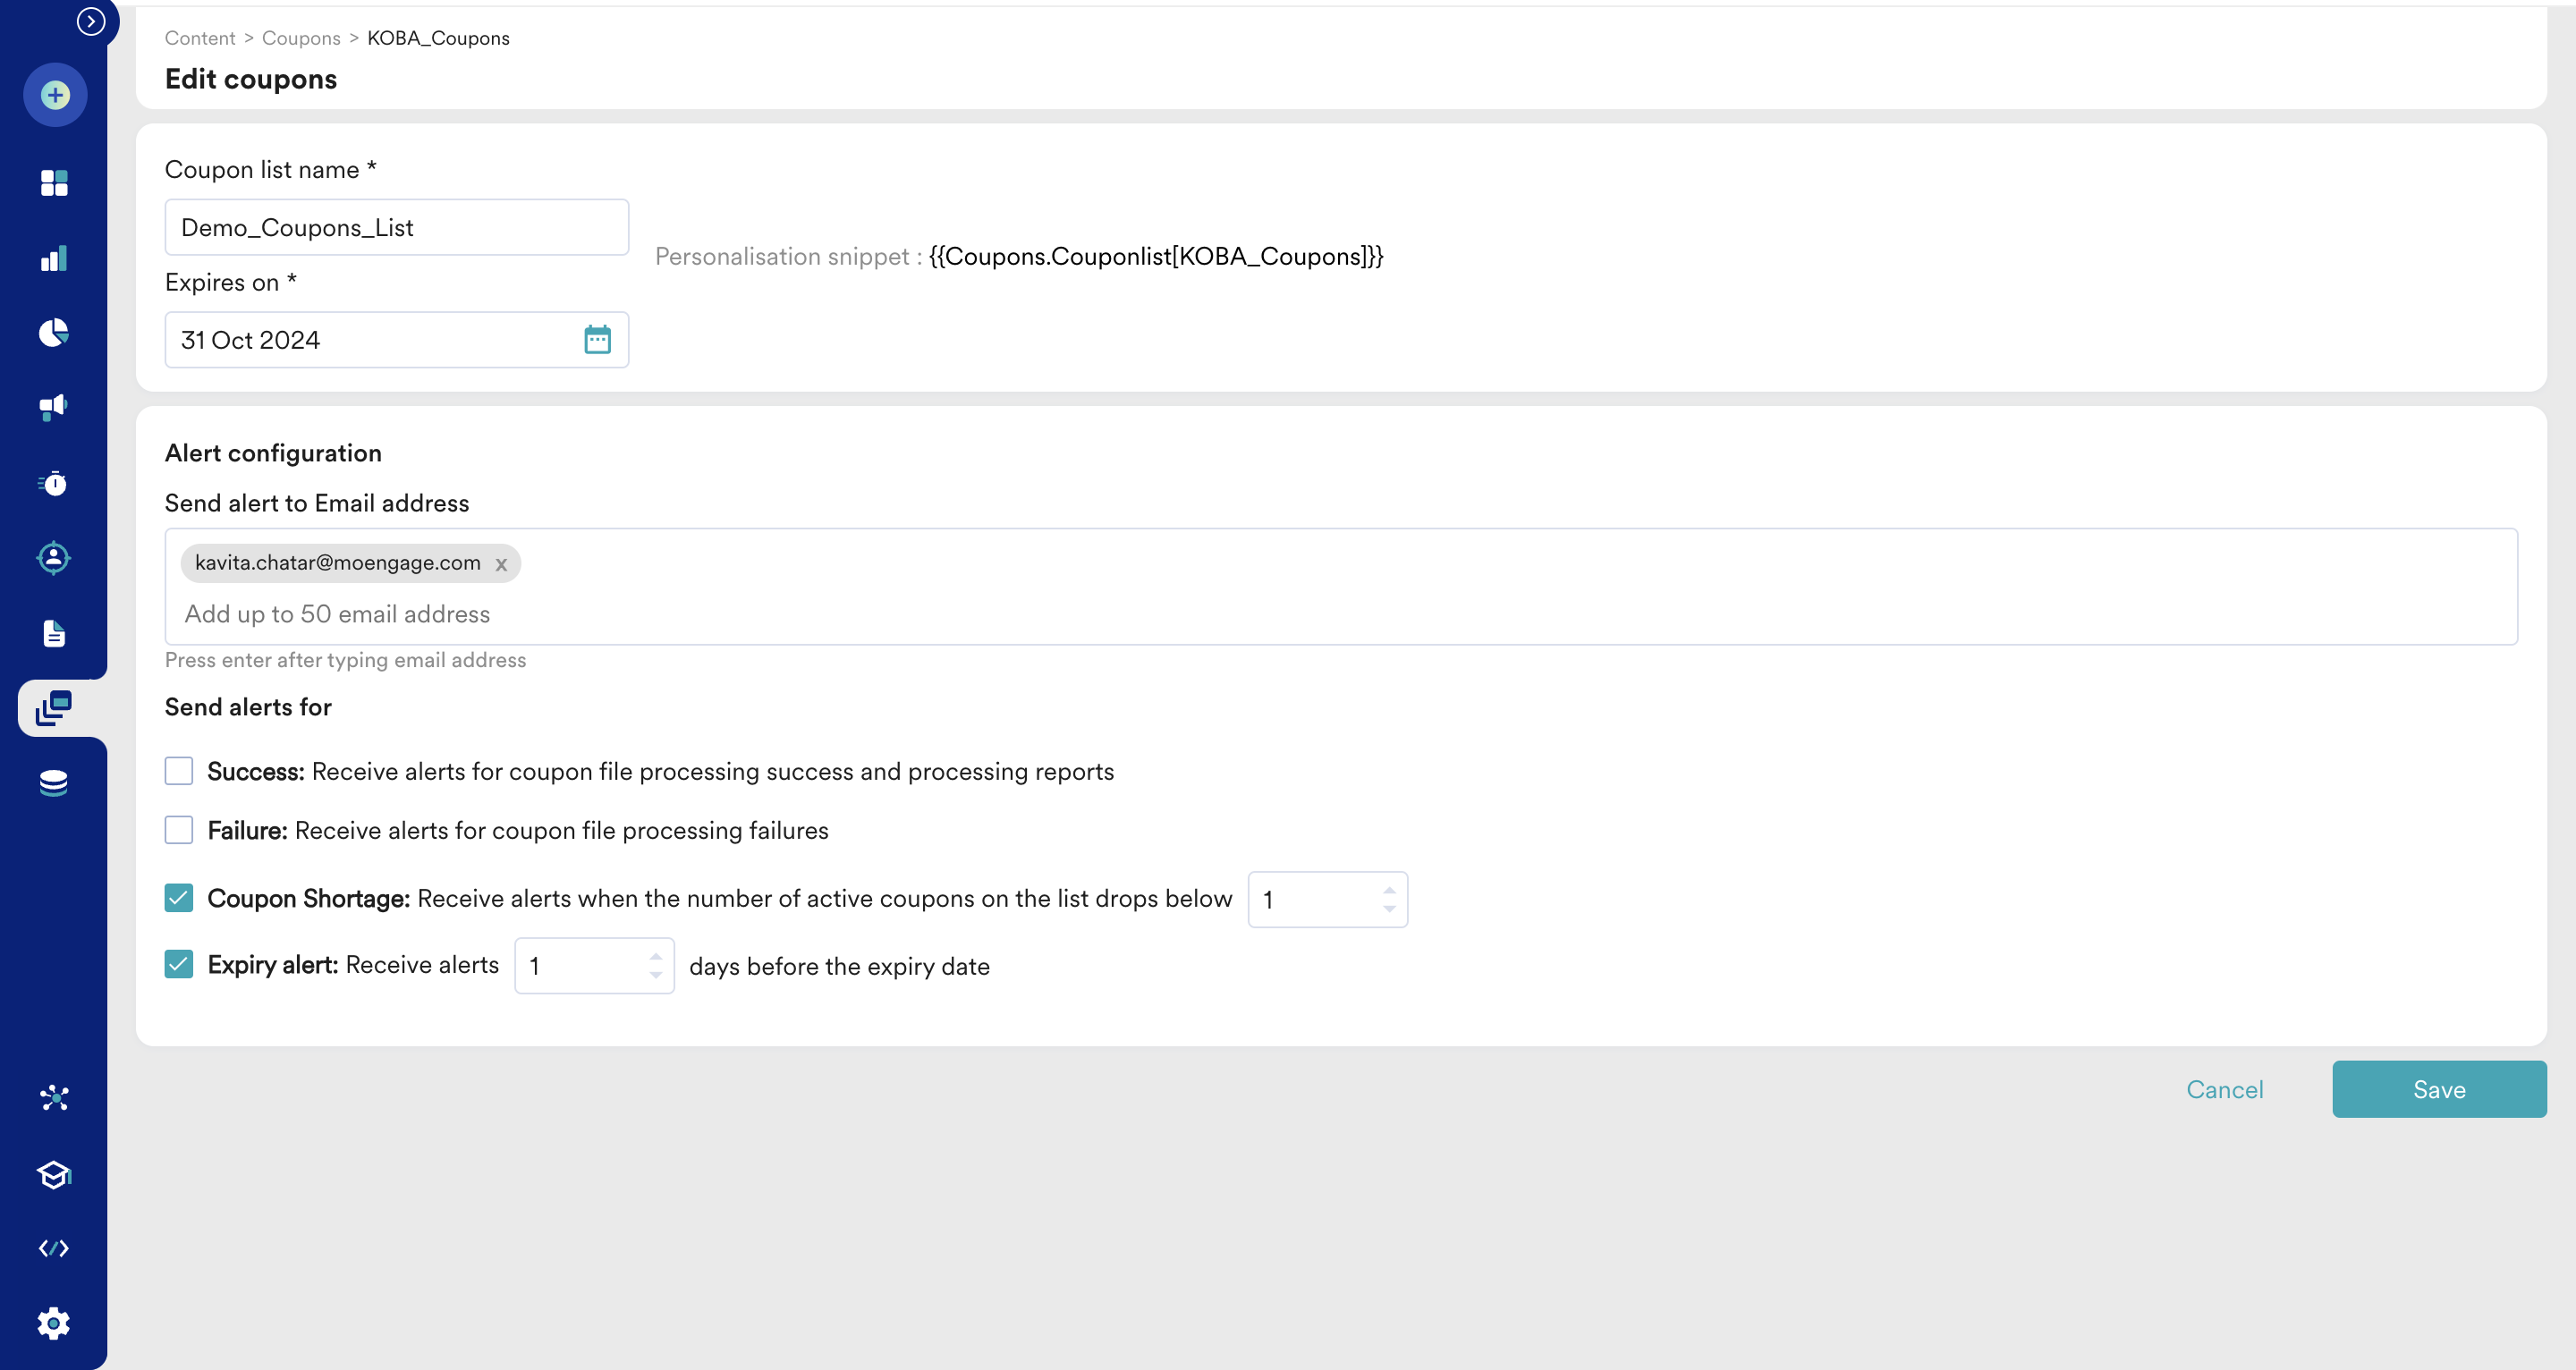Enable the Failure alerts checkbox

[x=179, y=830]
